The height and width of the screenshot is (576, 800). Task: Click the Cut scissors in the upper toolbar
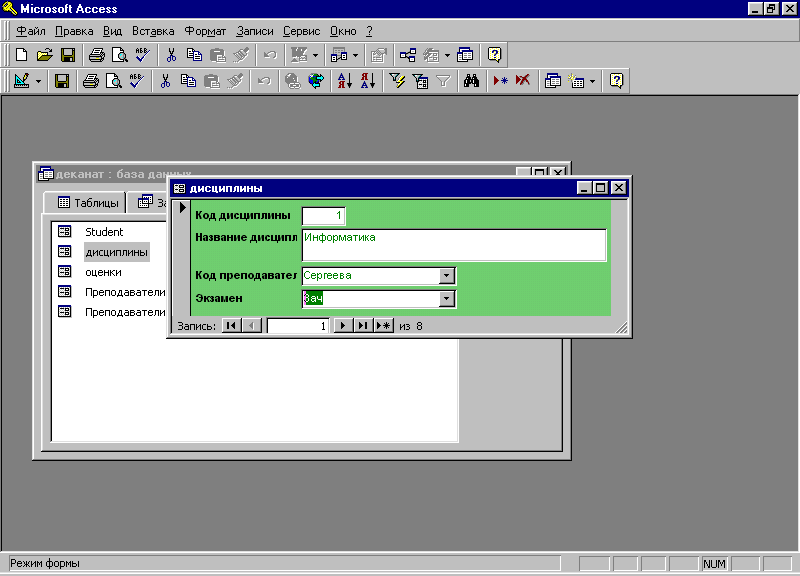171,55
